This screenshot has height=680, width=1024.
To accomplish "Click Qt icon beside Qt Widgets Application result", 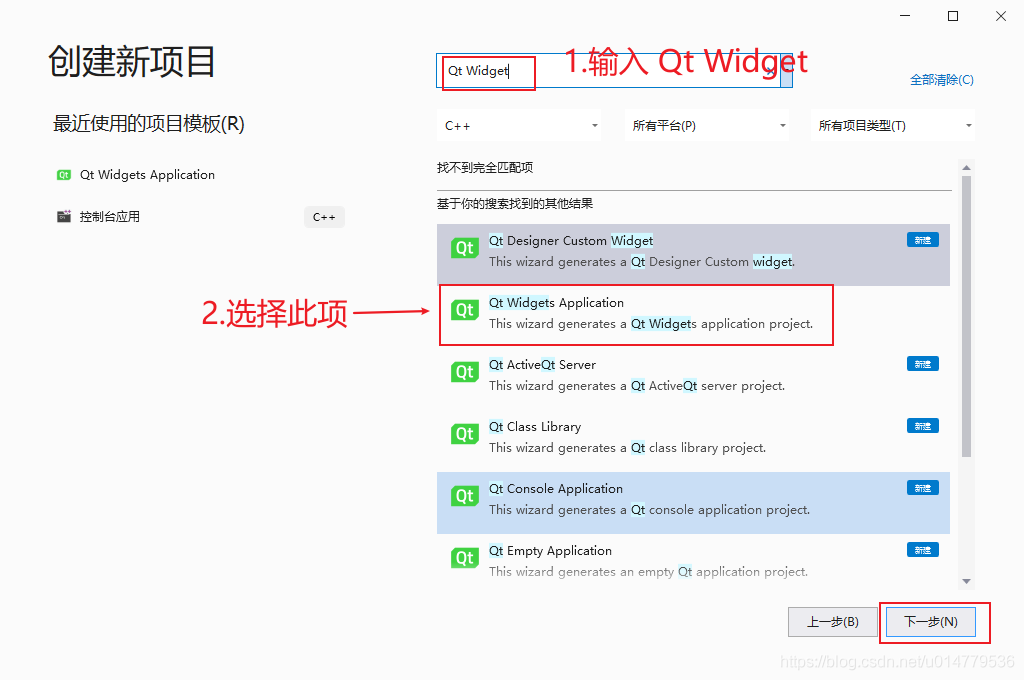I will (464, 310).
